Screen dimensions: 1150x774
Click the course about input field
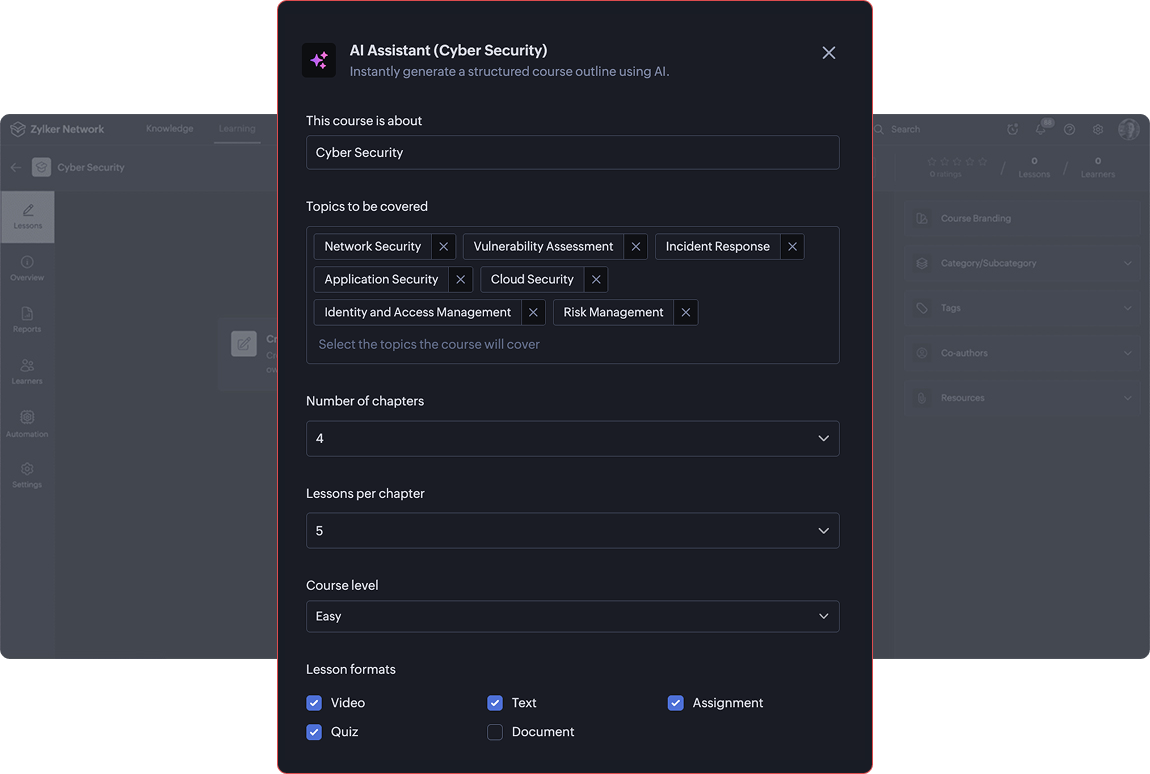572,152
